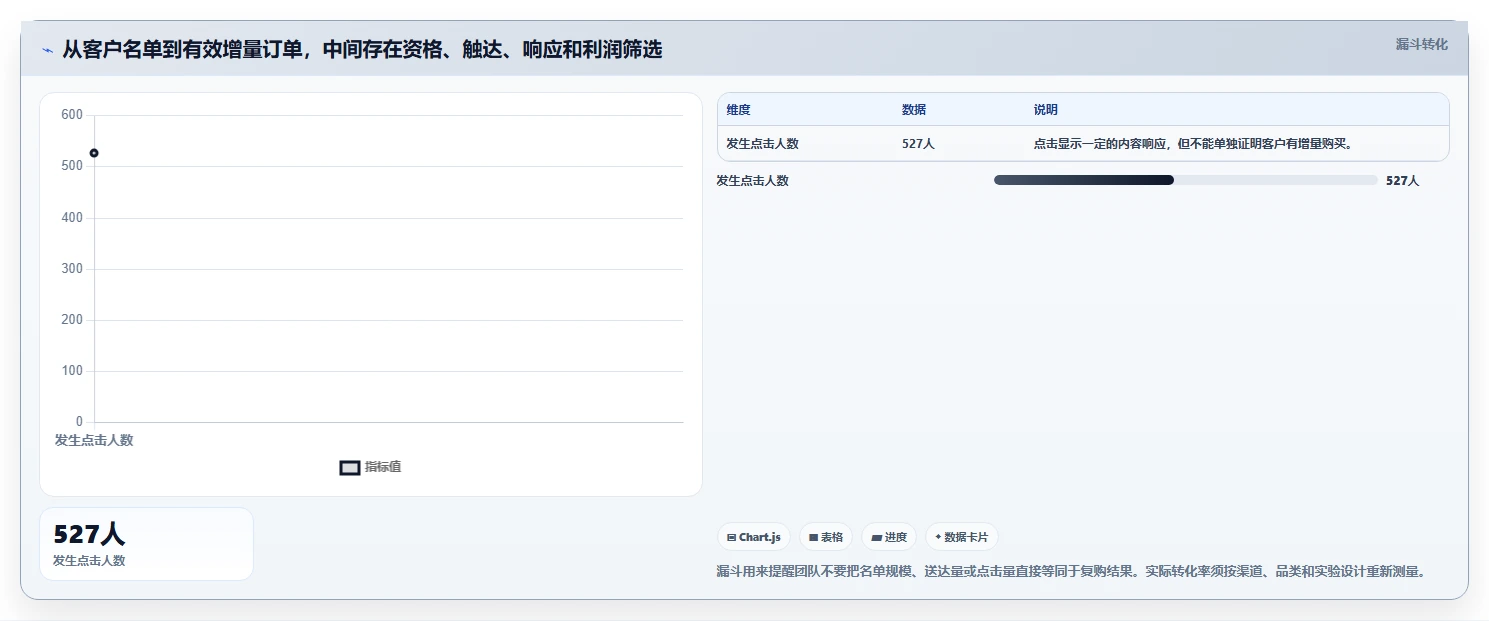Click the Chart.js pill tag
This screenshot has height=621, width=1489.
[754, 537]
